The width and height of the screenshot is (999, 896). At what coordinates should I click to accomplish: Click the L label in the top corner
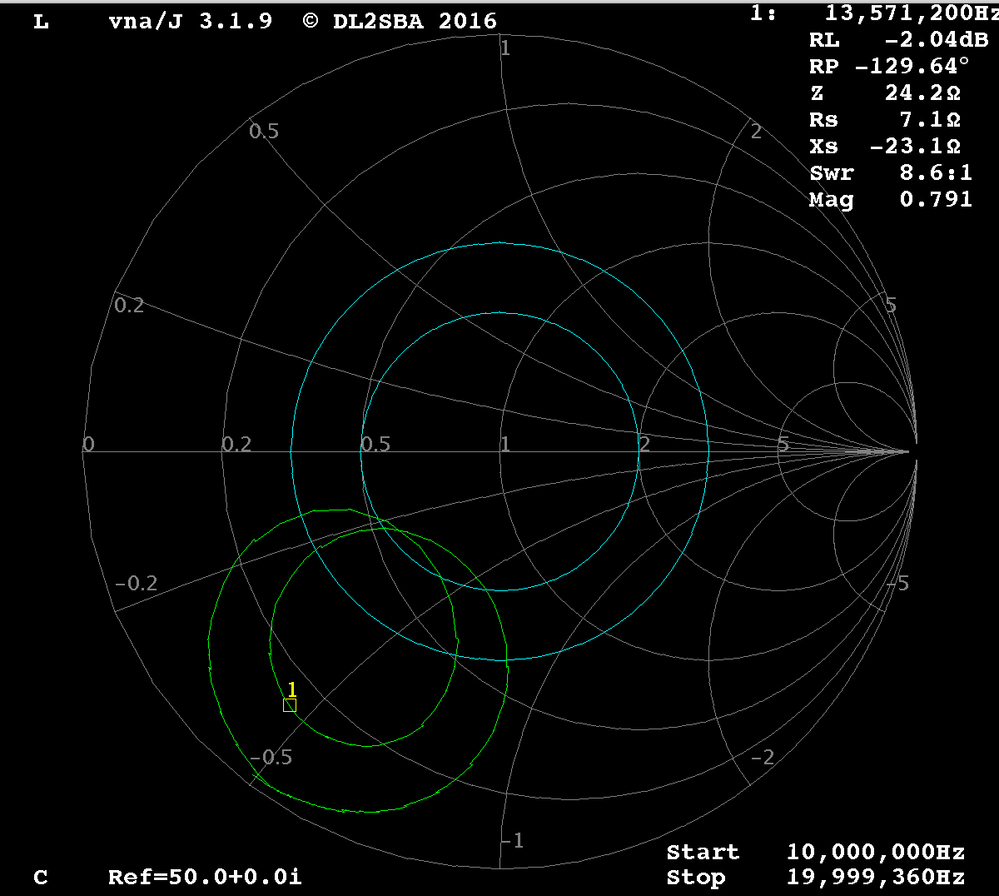tap(41, 22)
